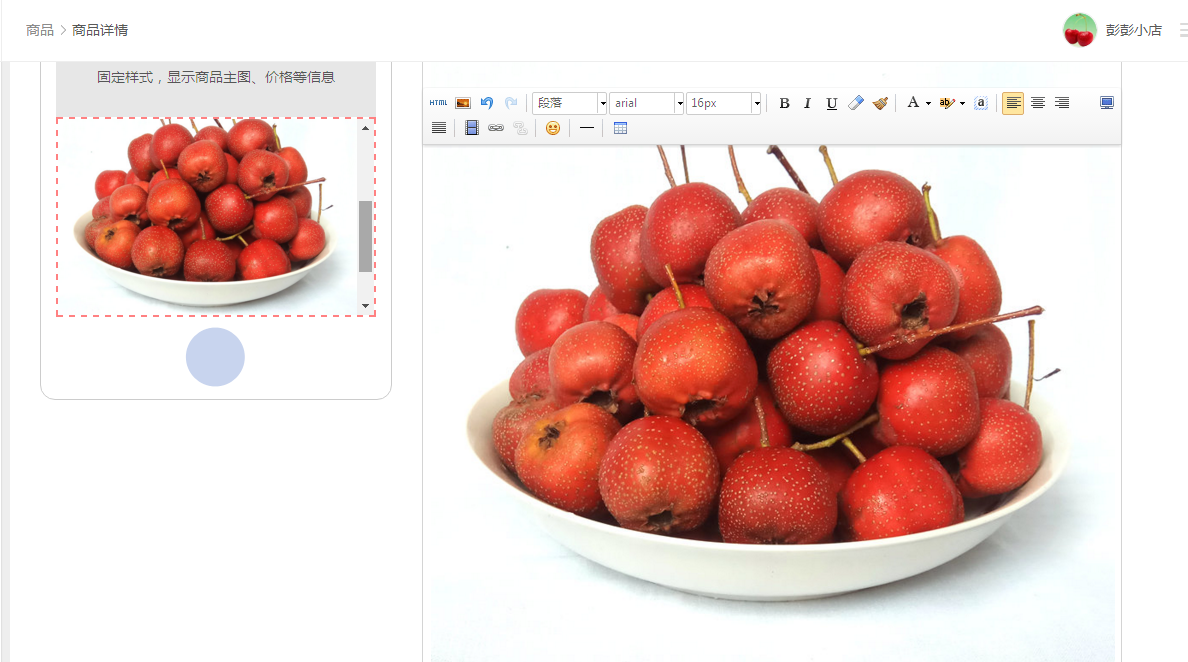1188x662 pixels.
Task: Go to 商品 in breadcrumb
Action: (40, 30)
